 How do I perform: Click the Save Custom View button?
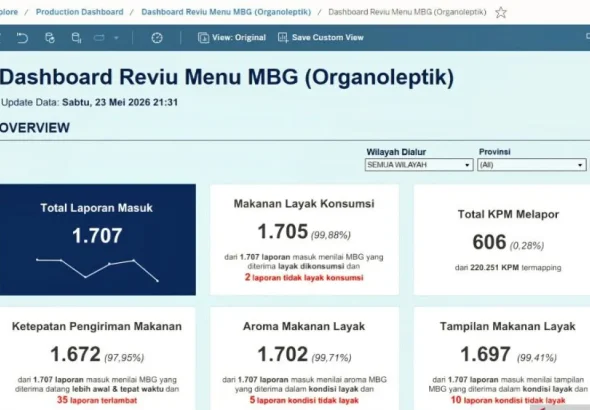(321, 38)
